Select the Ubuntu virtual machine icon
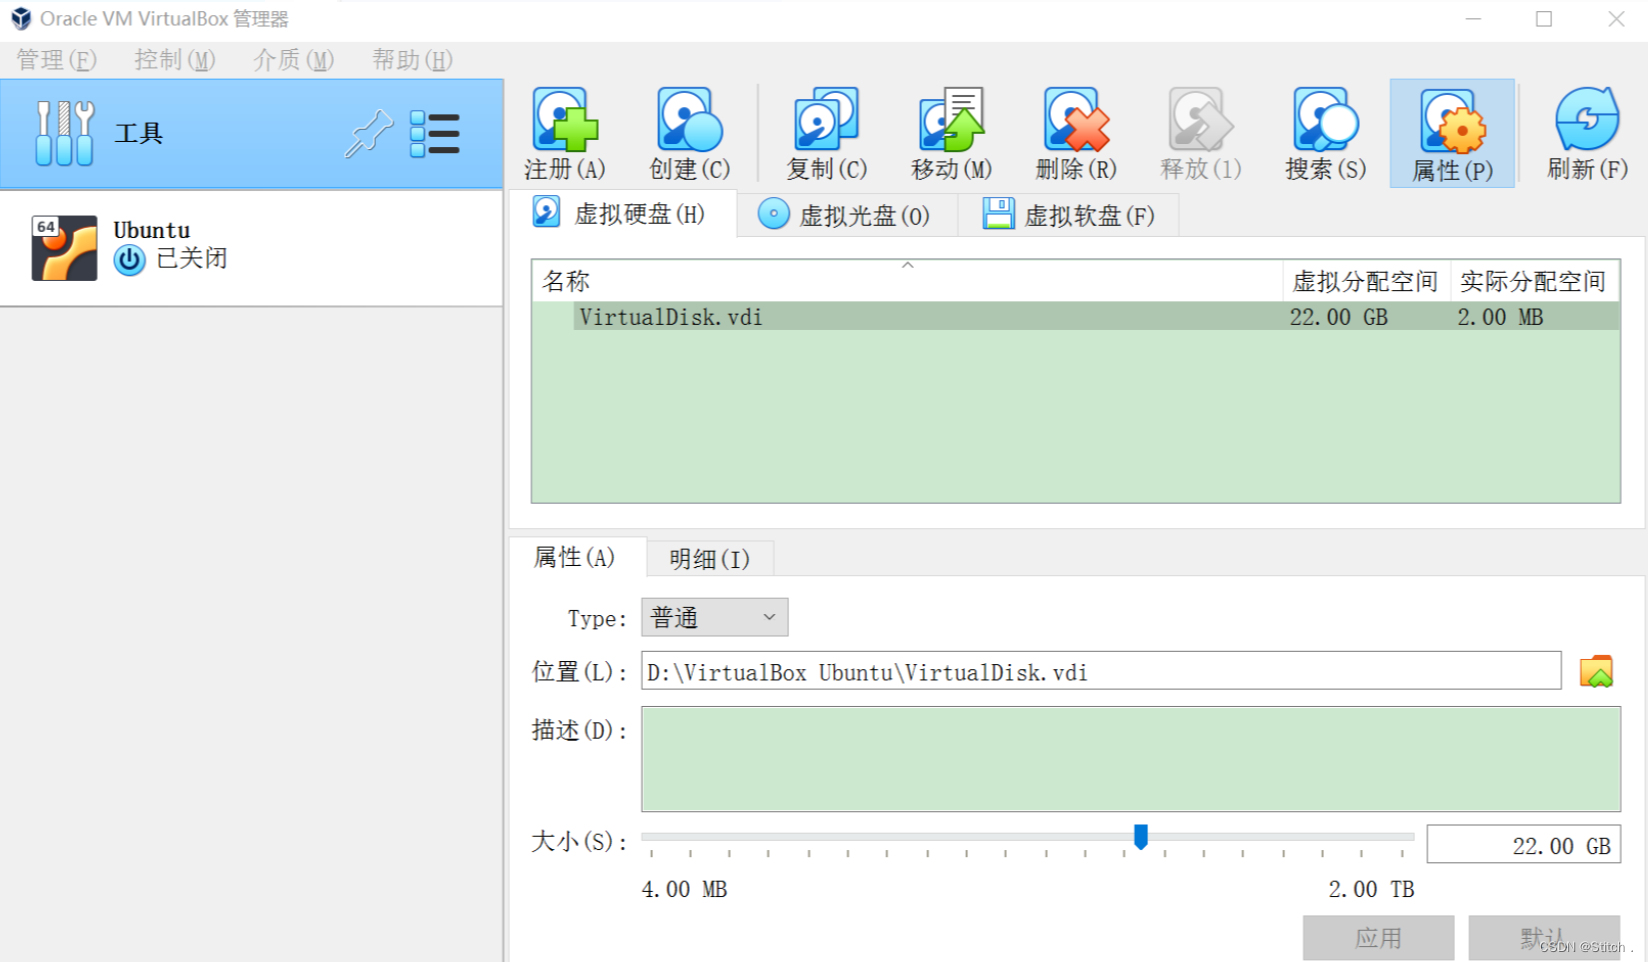Screen dimensions: 1648x962 pos(64,248)
